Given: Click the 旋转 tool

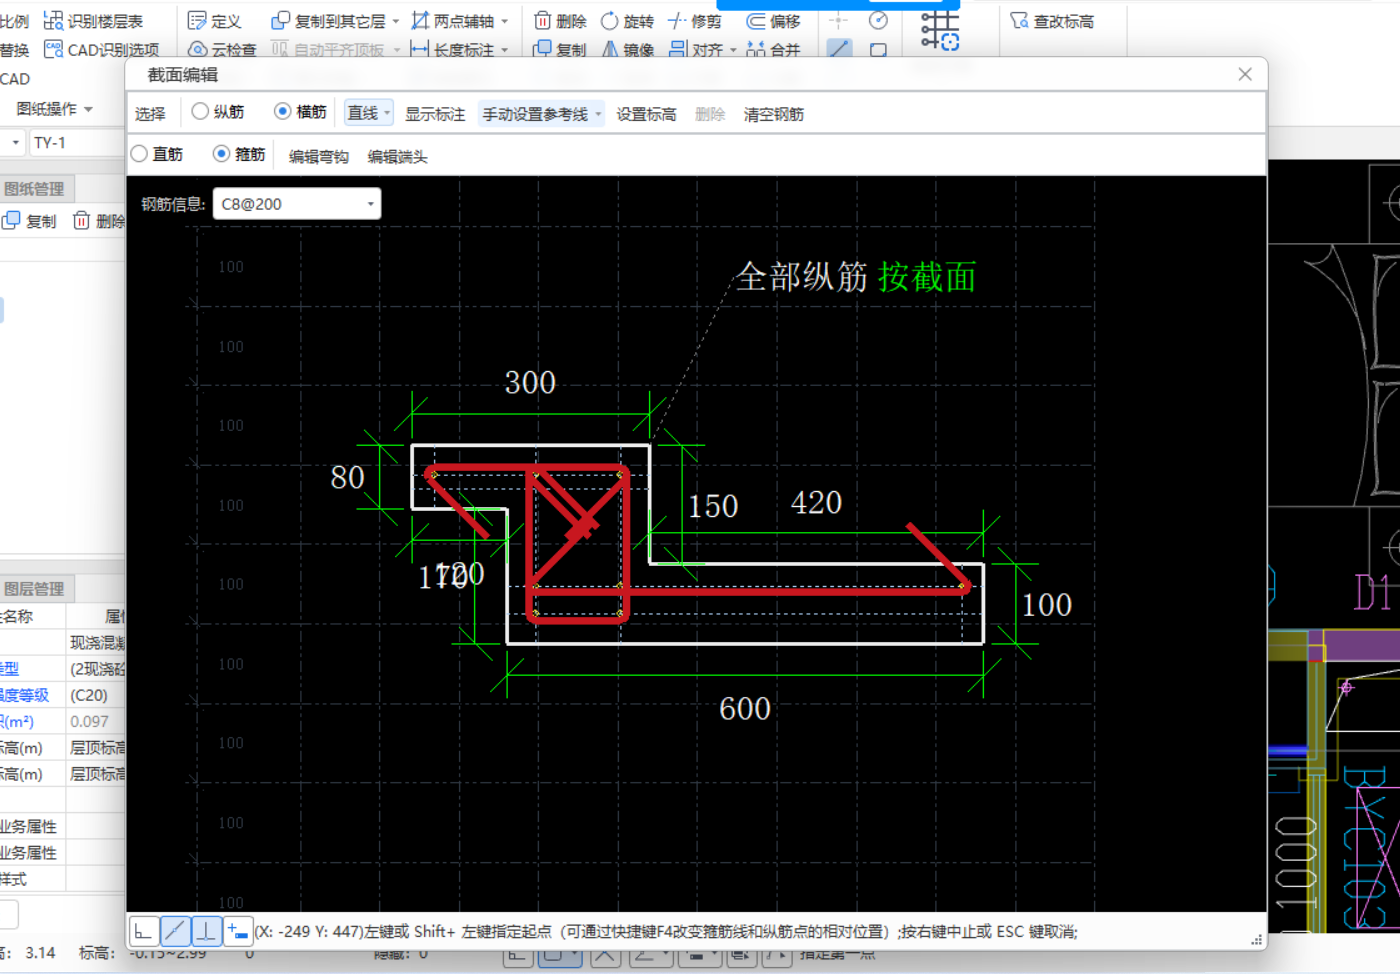Looking at the screenshot, I should pos(627,21).
